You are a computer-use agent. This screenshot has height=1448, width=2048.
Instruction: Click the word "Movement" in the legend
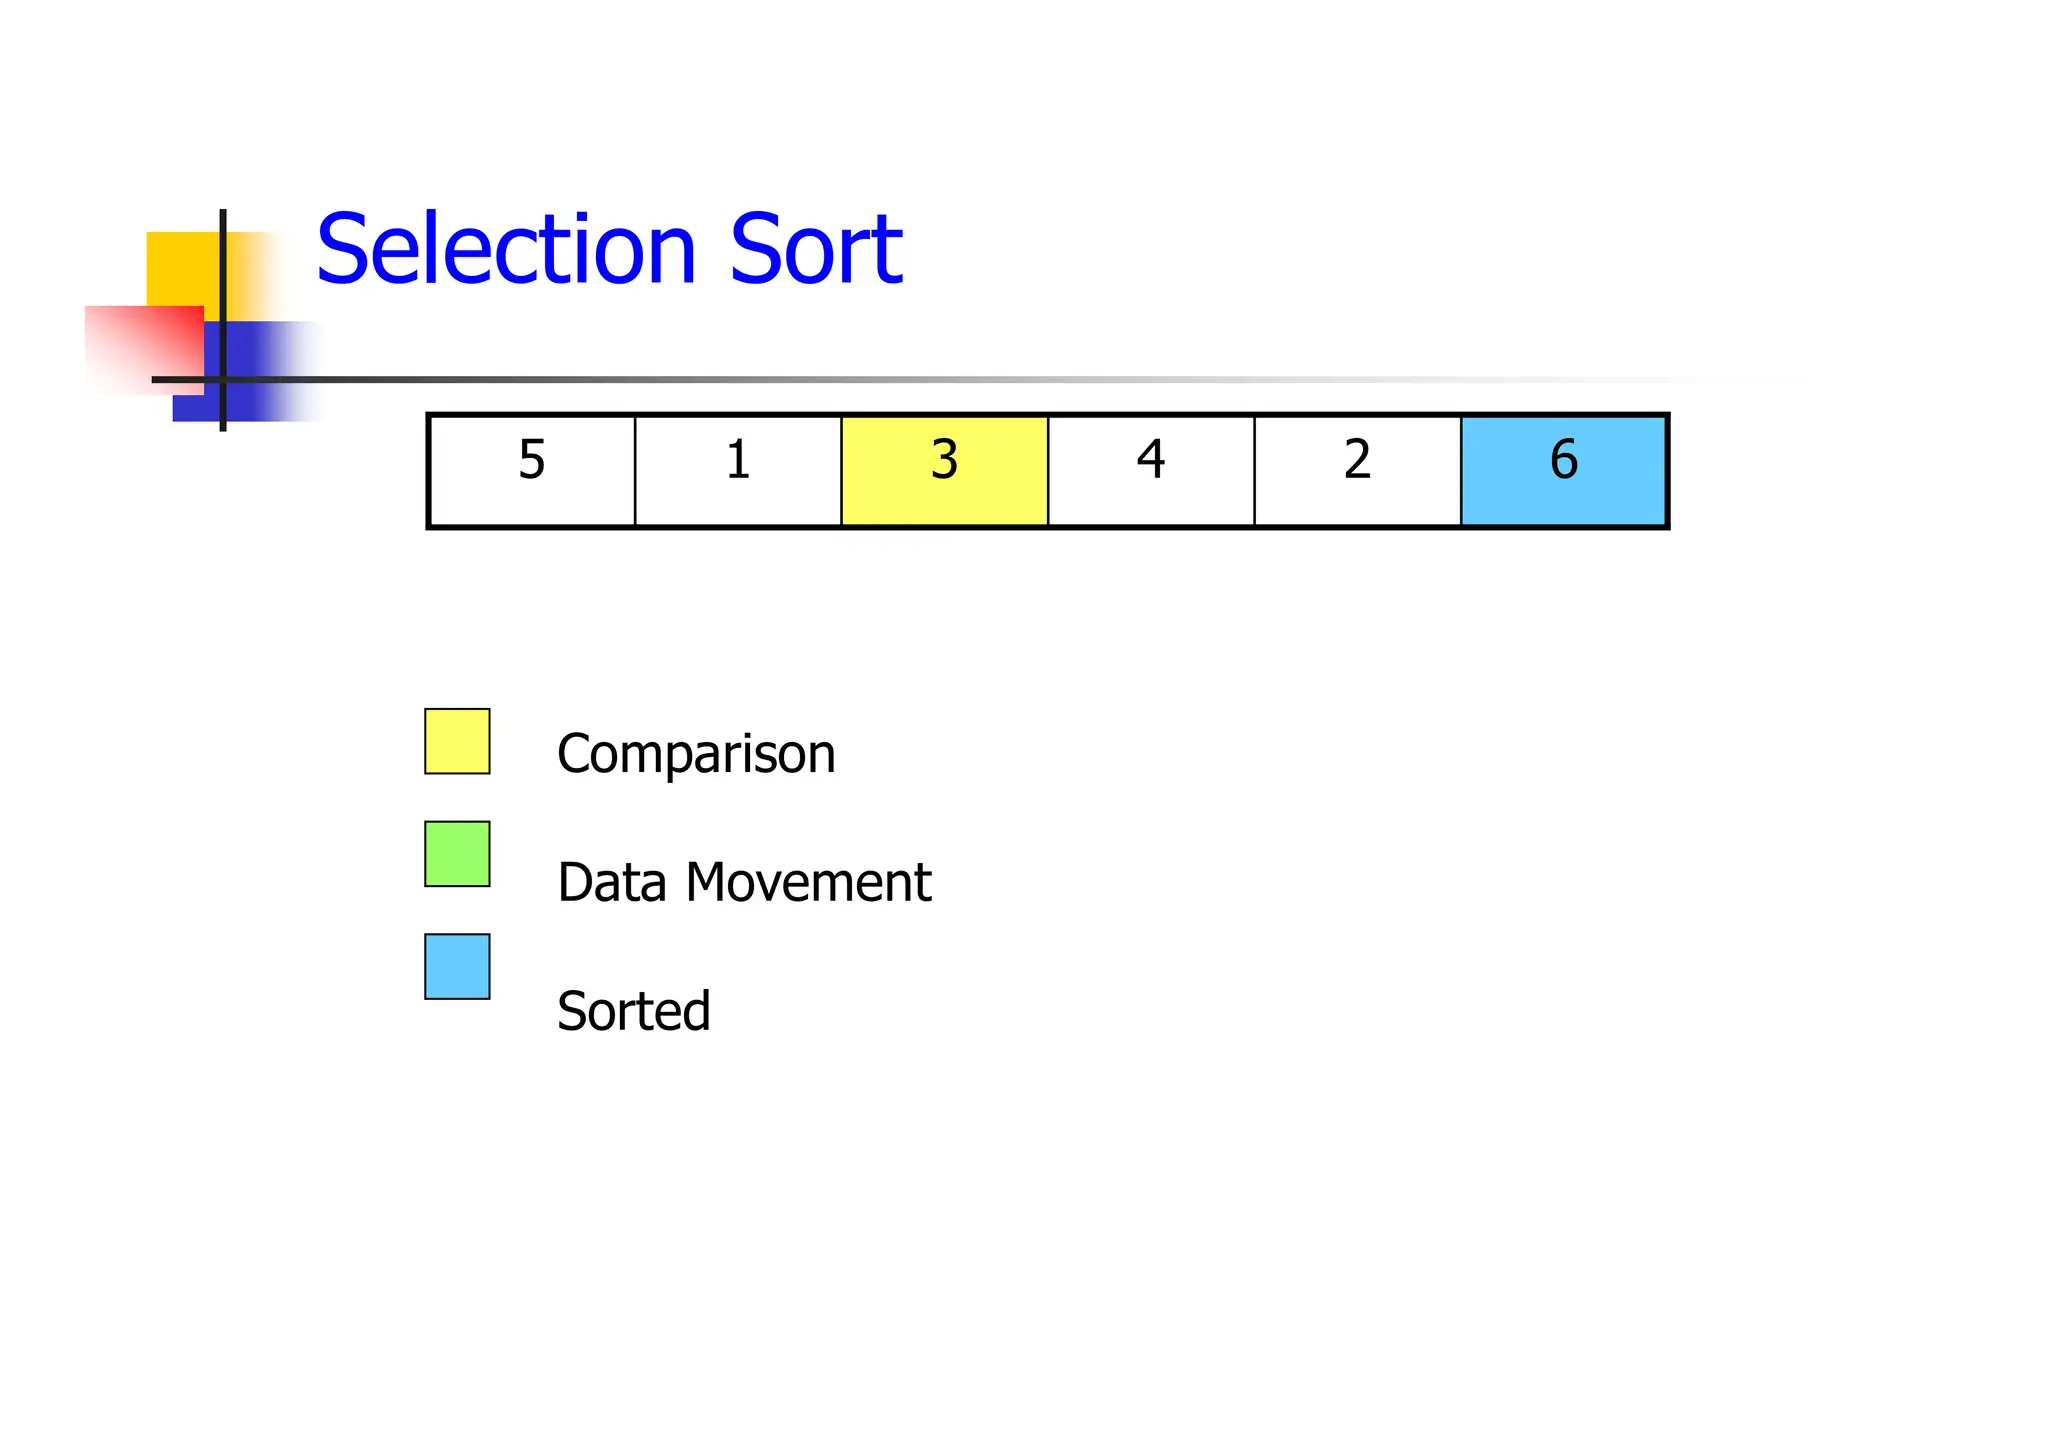[808, 883]
